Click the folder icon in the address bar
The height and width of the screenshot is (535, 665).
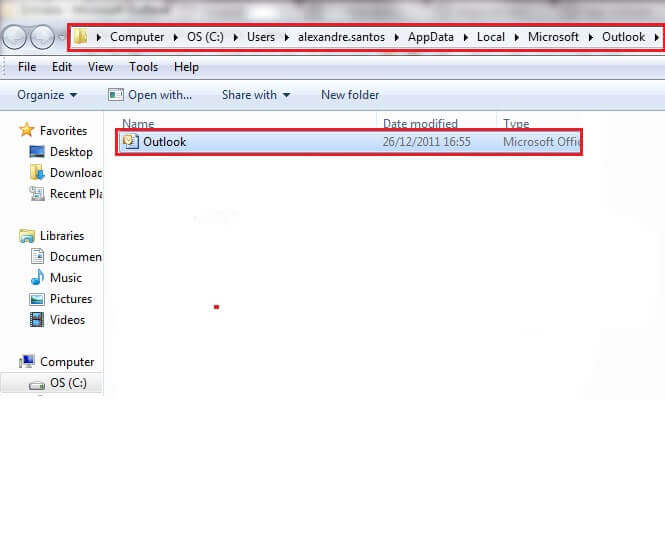click(x=80, y=37)
